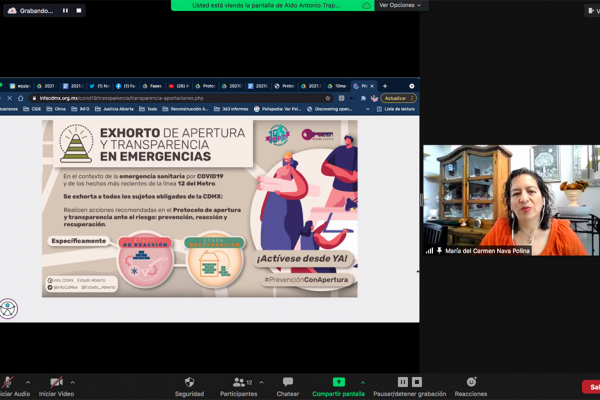Open the Reconstrucción A... bookmarks folder
Image resolution: width=600 pixels, height=400 pixels.
click(185, 109)
